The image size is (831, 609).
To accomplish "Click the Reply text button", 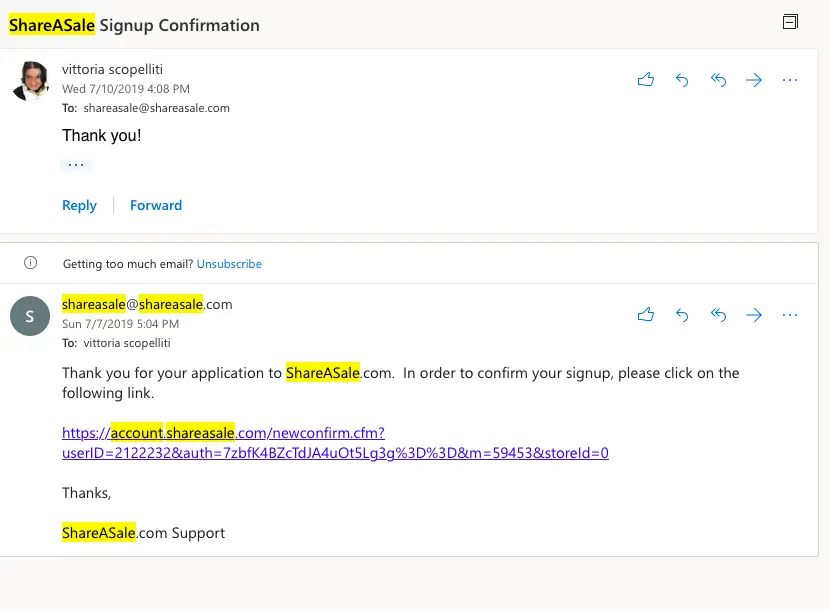I will point(79,205).
